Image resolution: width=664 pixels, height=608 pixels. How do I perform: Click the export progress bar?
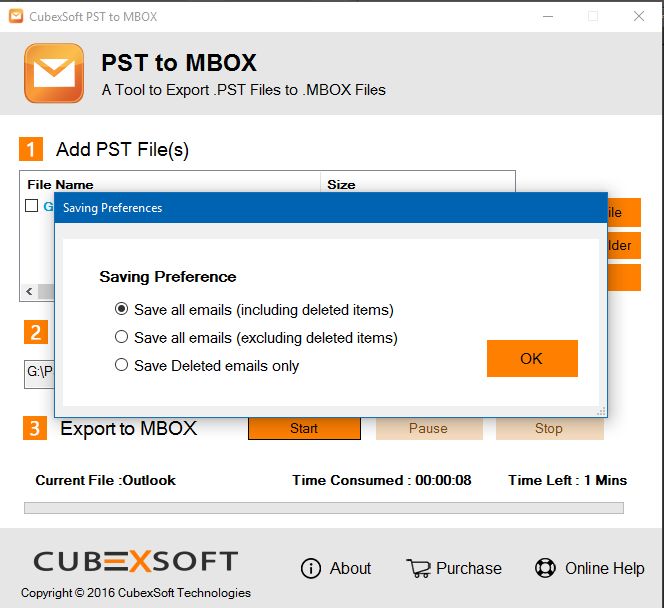pos(324,508)
